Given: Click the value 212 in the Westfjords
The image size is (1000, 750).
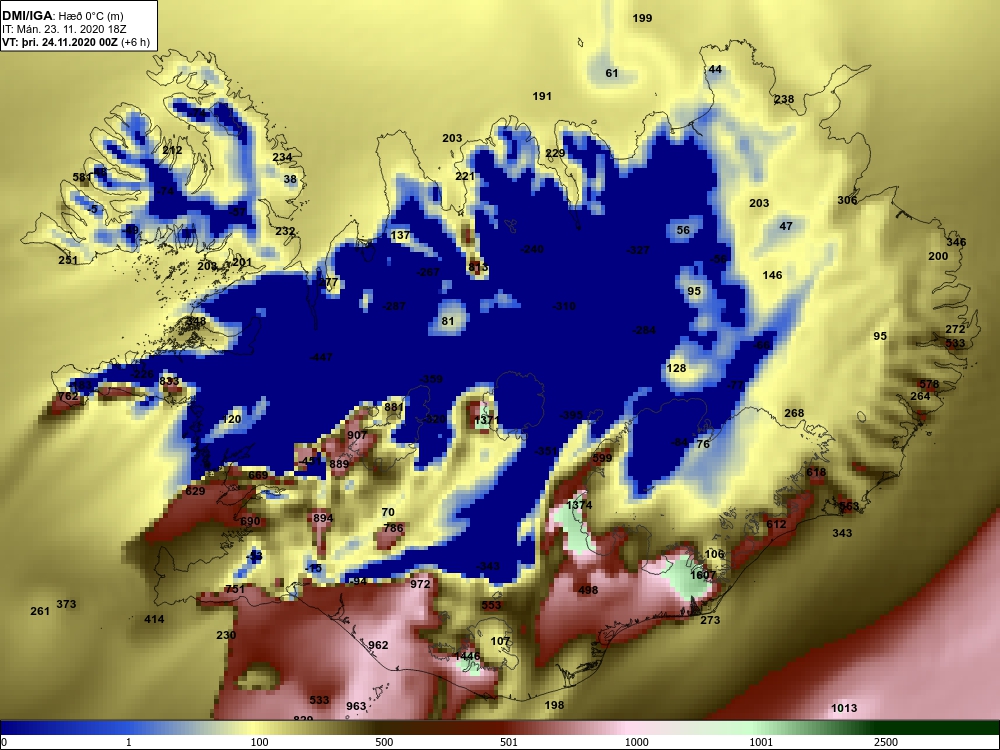Looking at the screenshot, I should [172, 150].
